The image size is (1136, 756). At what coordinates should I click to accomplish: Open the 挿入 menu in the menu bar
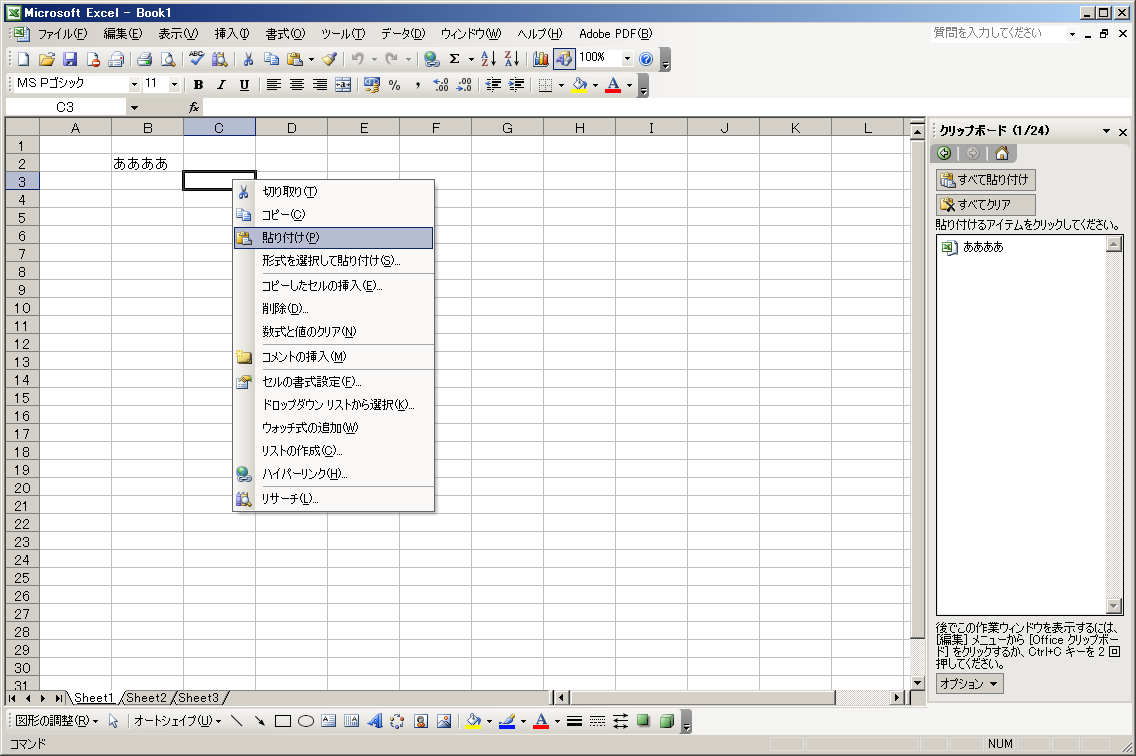pos(232,34)
